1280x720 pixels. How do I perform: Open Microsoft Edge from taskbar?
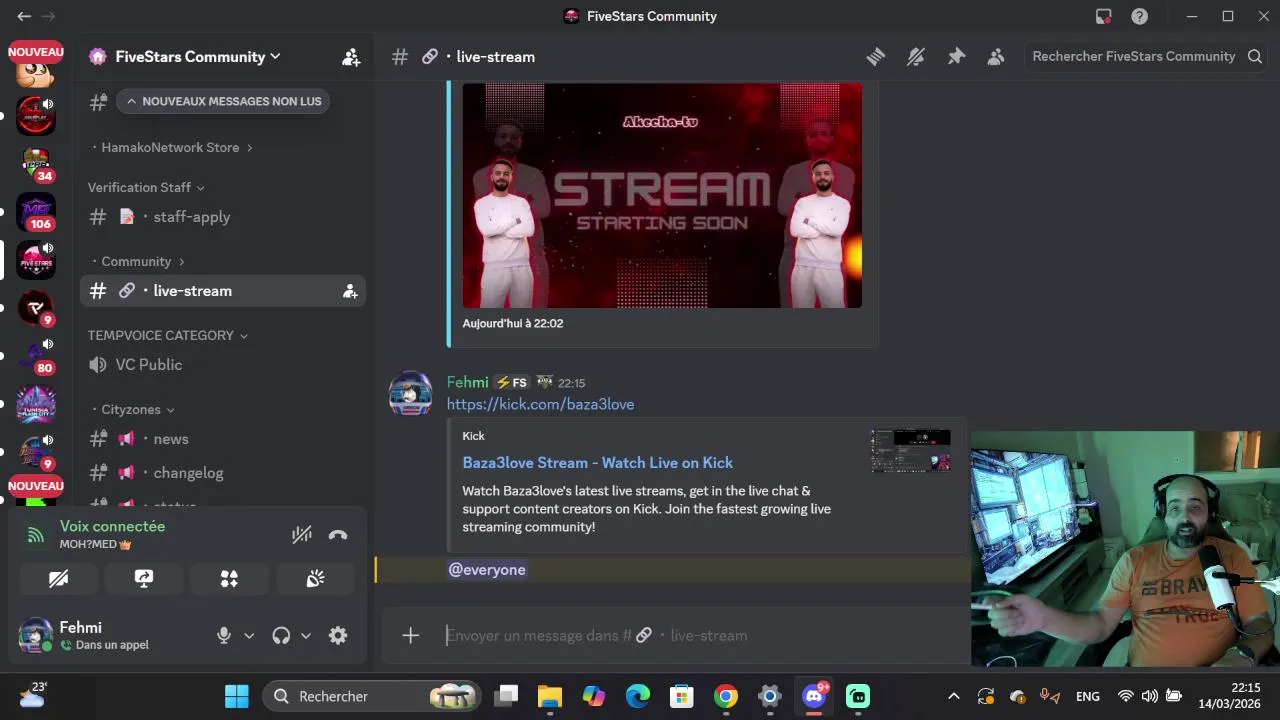point(638,696)
